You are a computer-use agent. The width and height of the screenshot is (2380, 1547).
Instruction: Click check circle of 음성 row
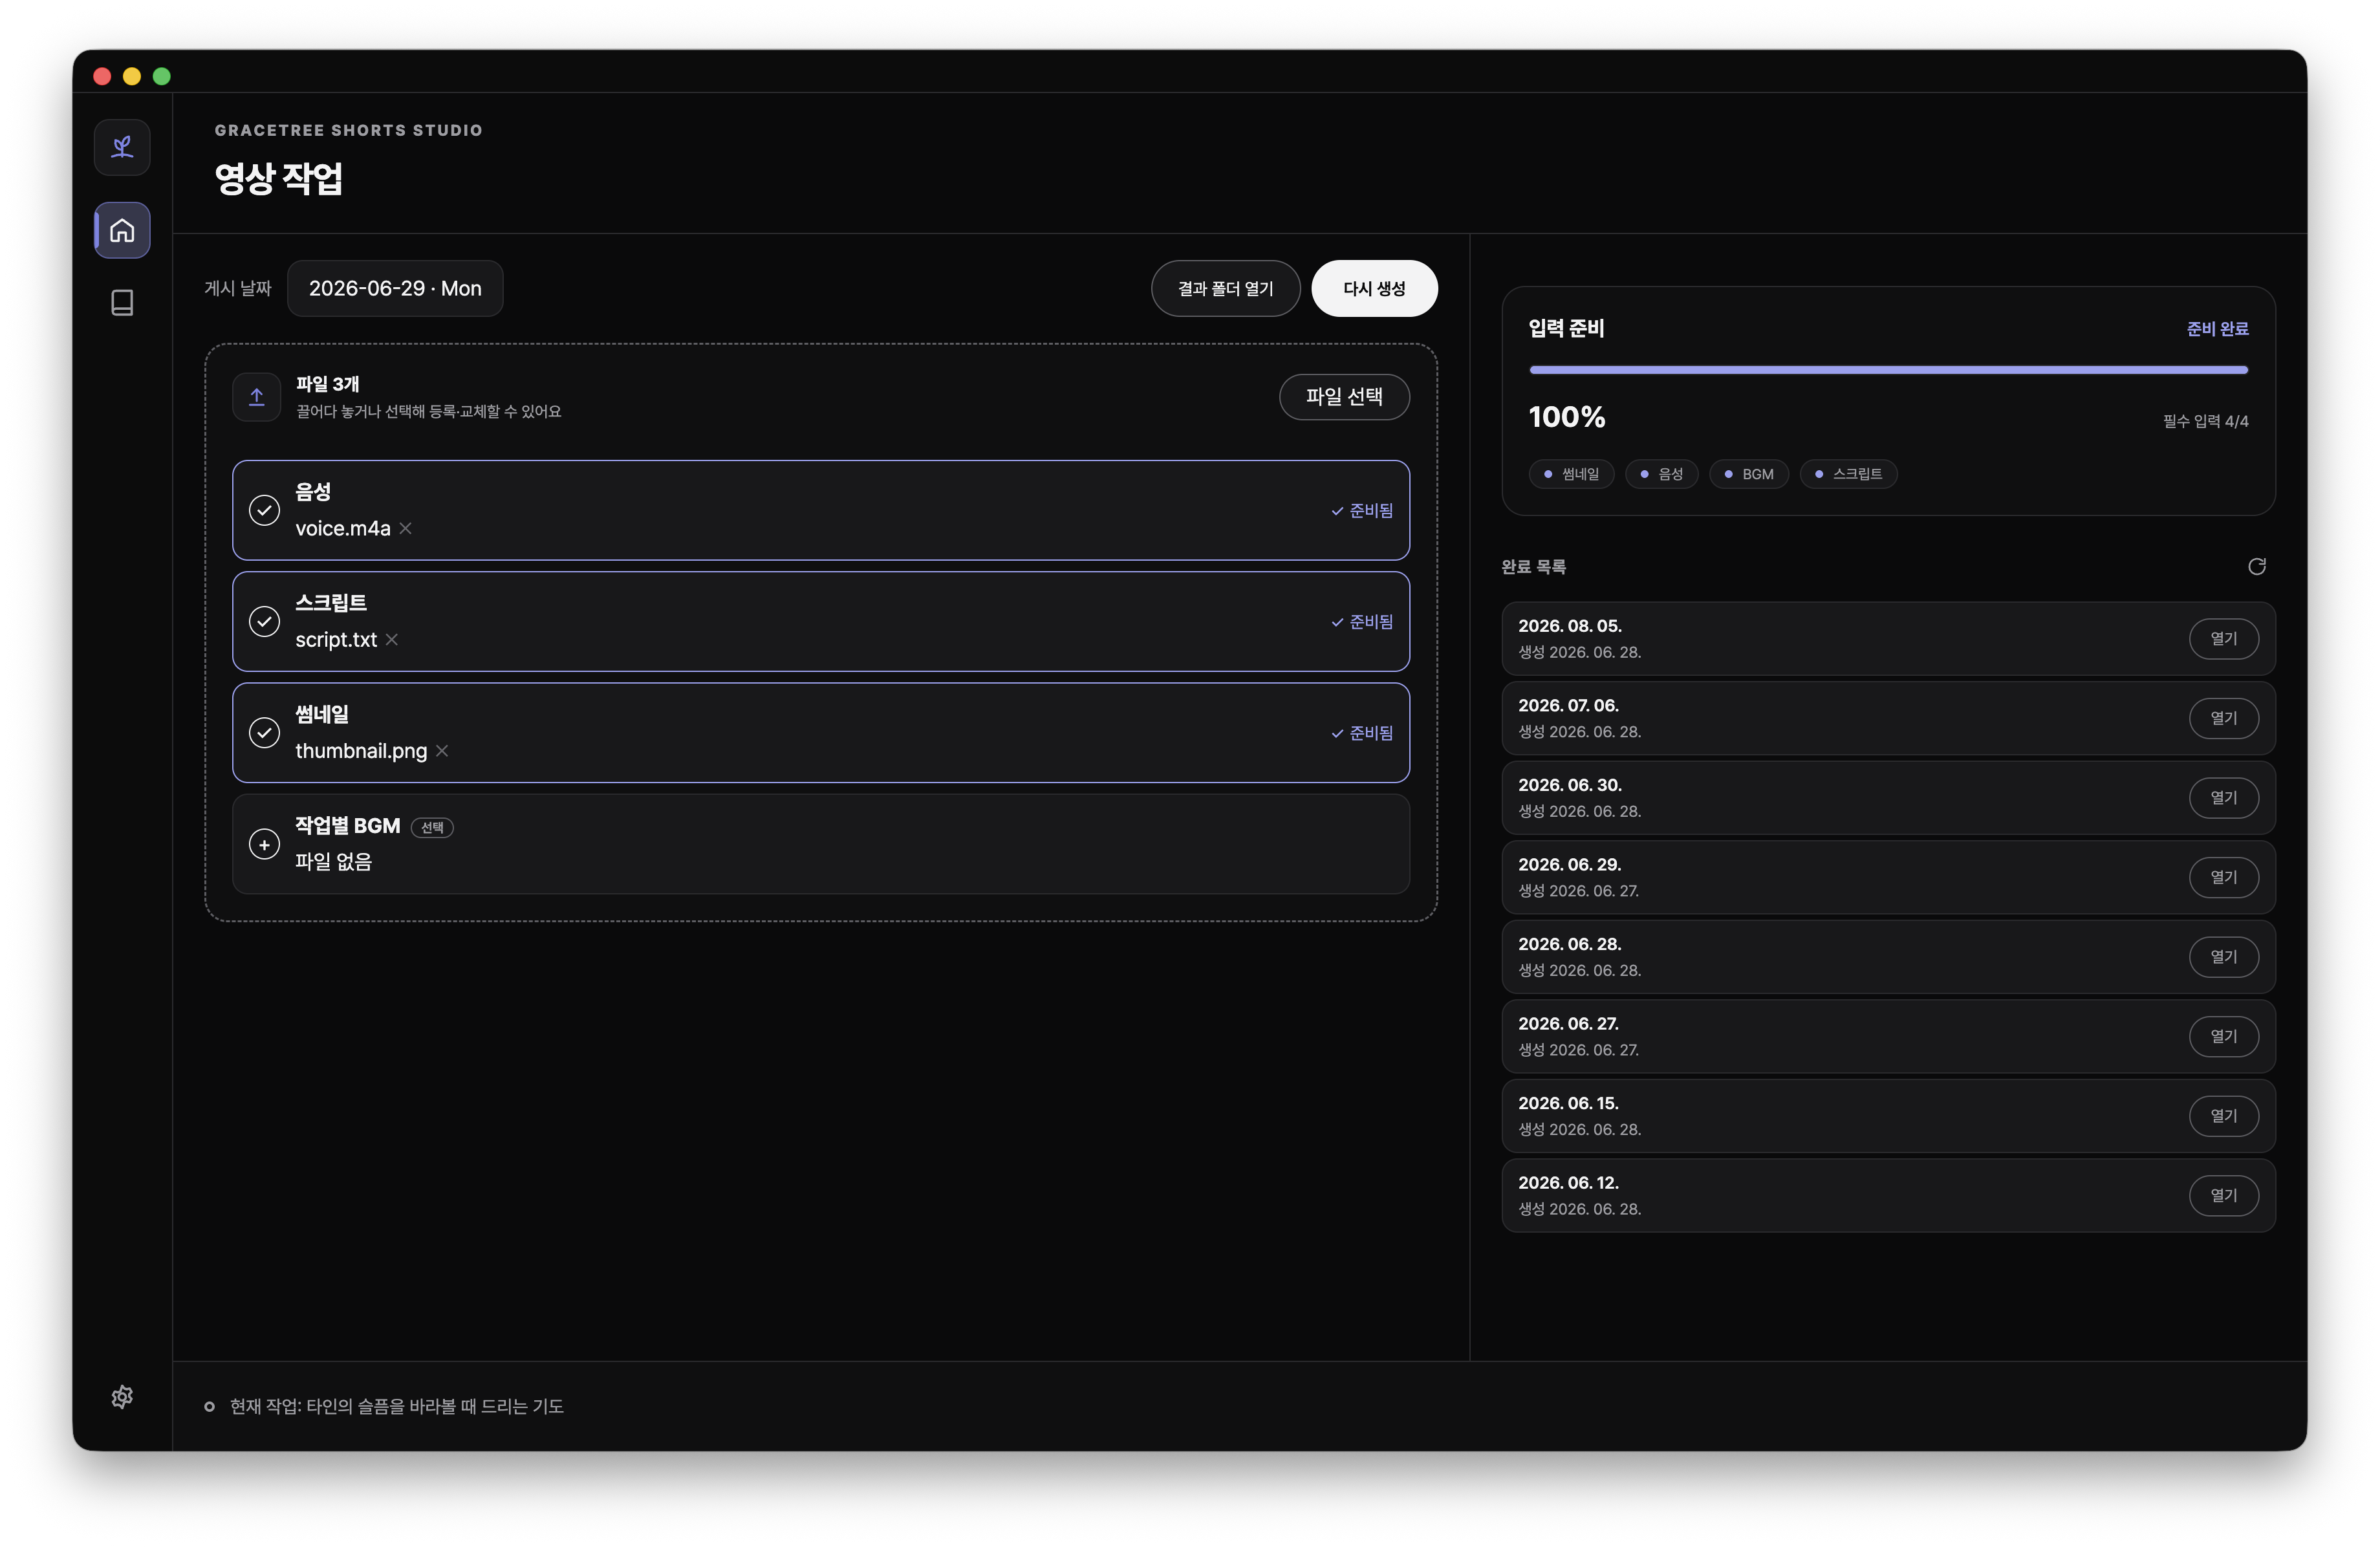pos(264,510)
